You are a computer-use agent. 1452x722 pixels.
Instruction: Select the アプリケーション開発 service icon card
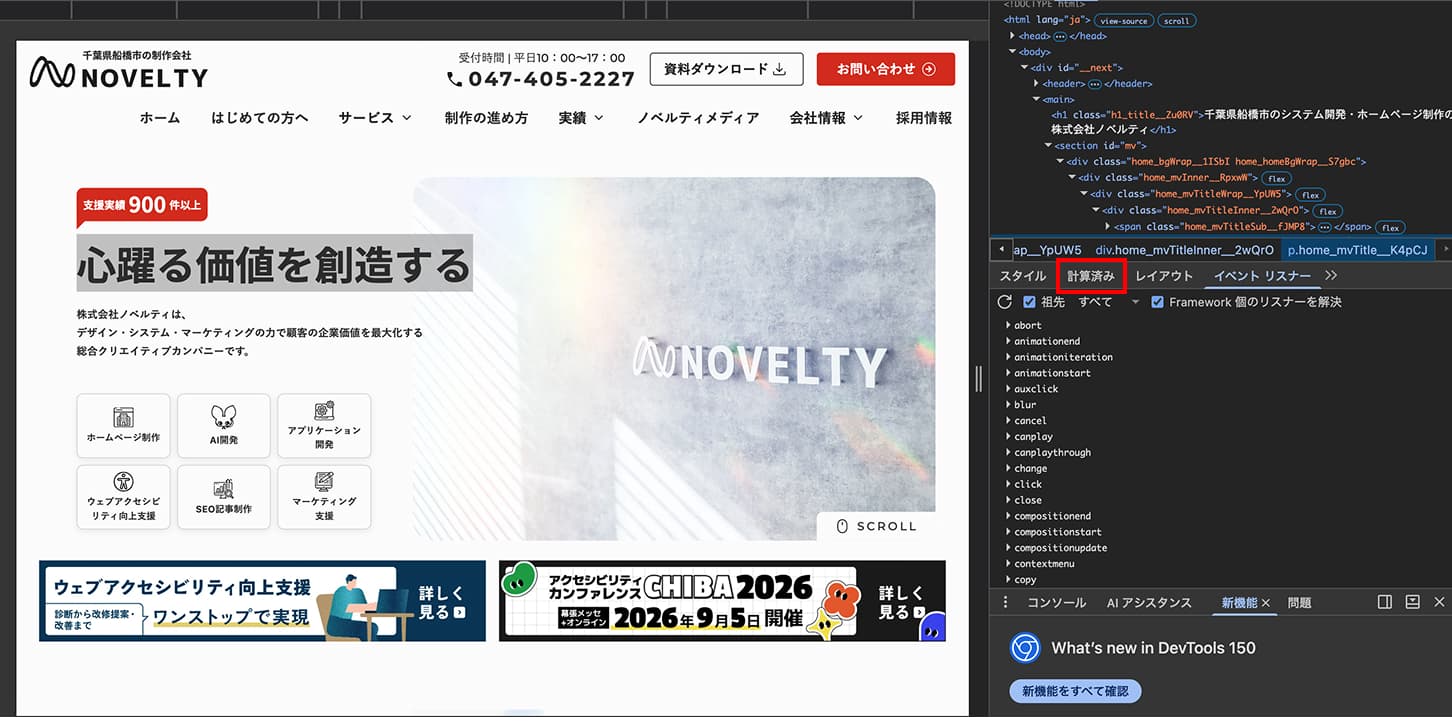[324, 426]
